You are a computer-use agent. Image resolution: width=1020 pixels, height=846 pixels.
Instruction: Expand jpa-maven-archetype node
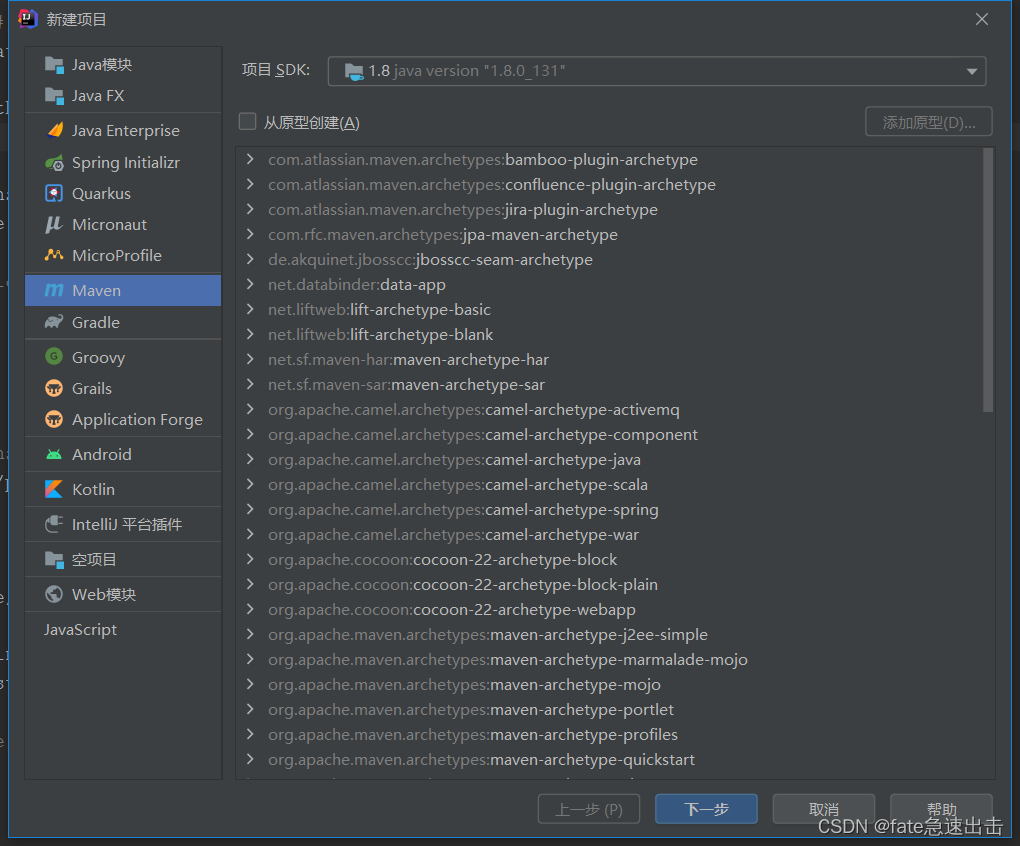click(250, 234)
